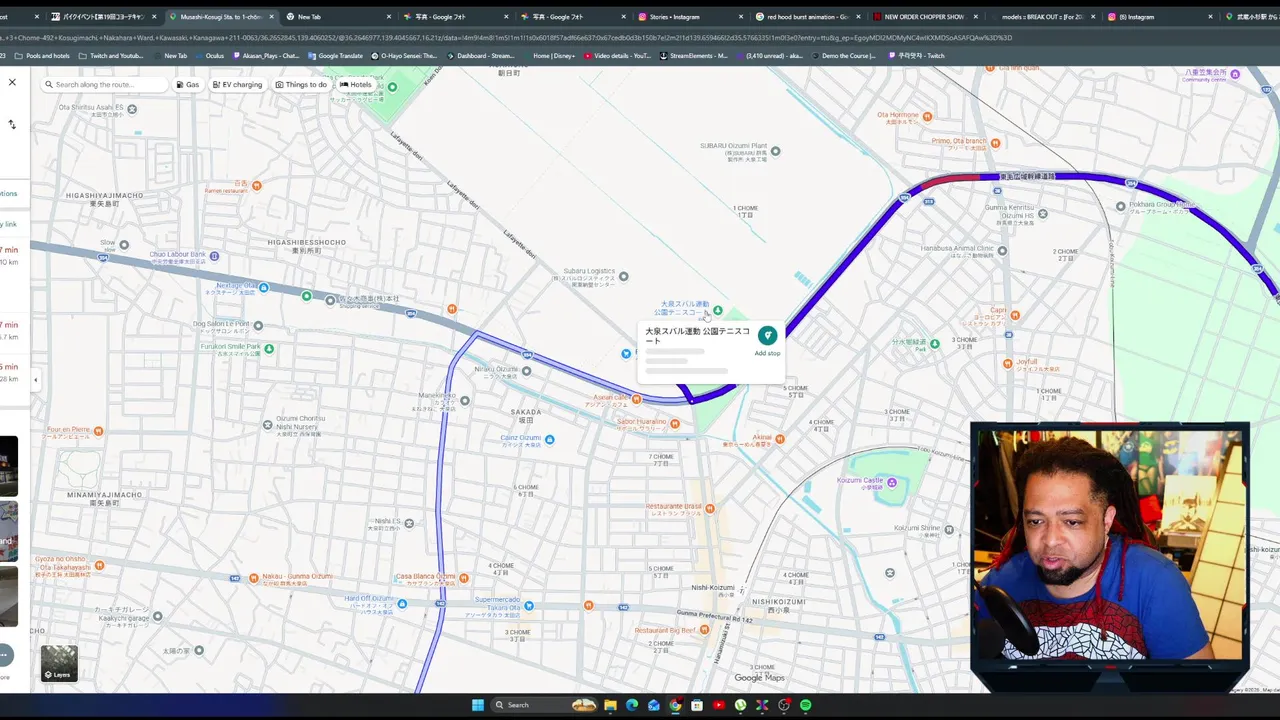
Task: Close the directions side panel with X
Action: coord(12,82)
